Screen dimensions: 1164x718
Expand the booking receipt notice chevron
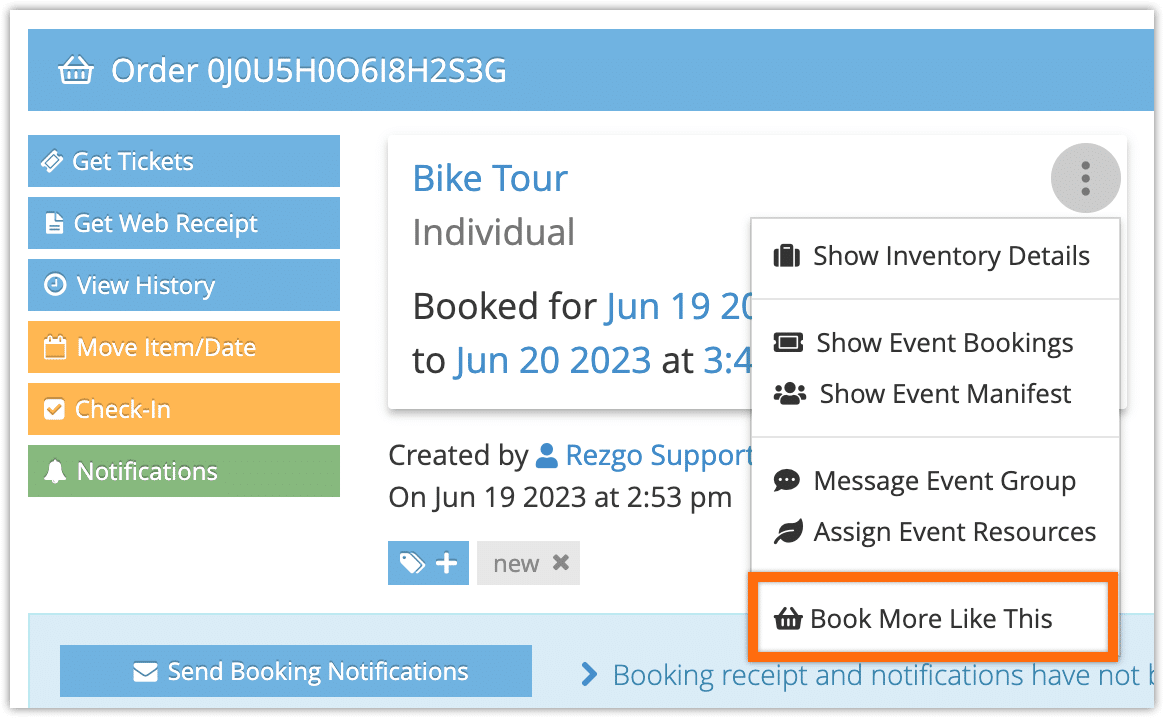click(x=589, y=674)
